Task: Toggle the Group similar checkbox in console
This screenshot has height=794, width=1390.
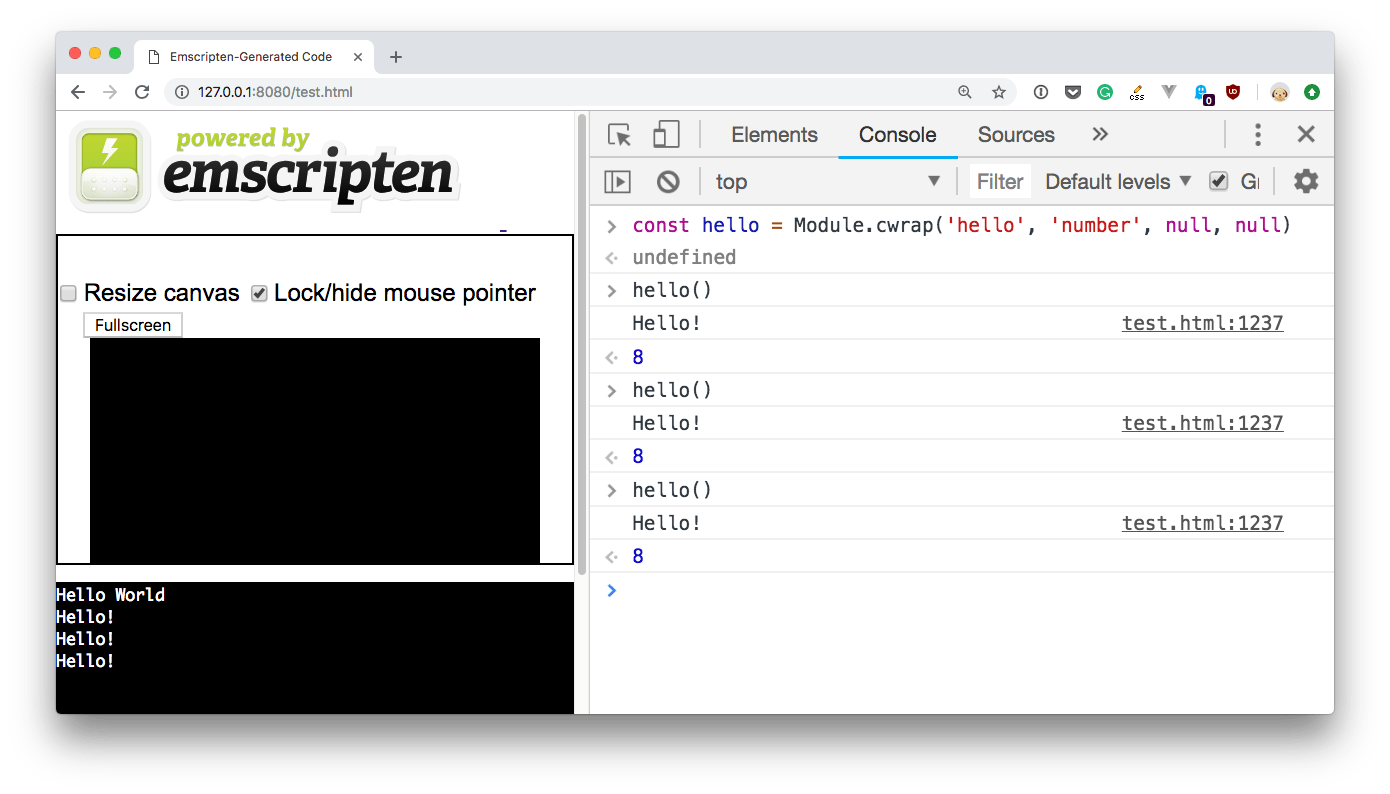Action: 1218,181
